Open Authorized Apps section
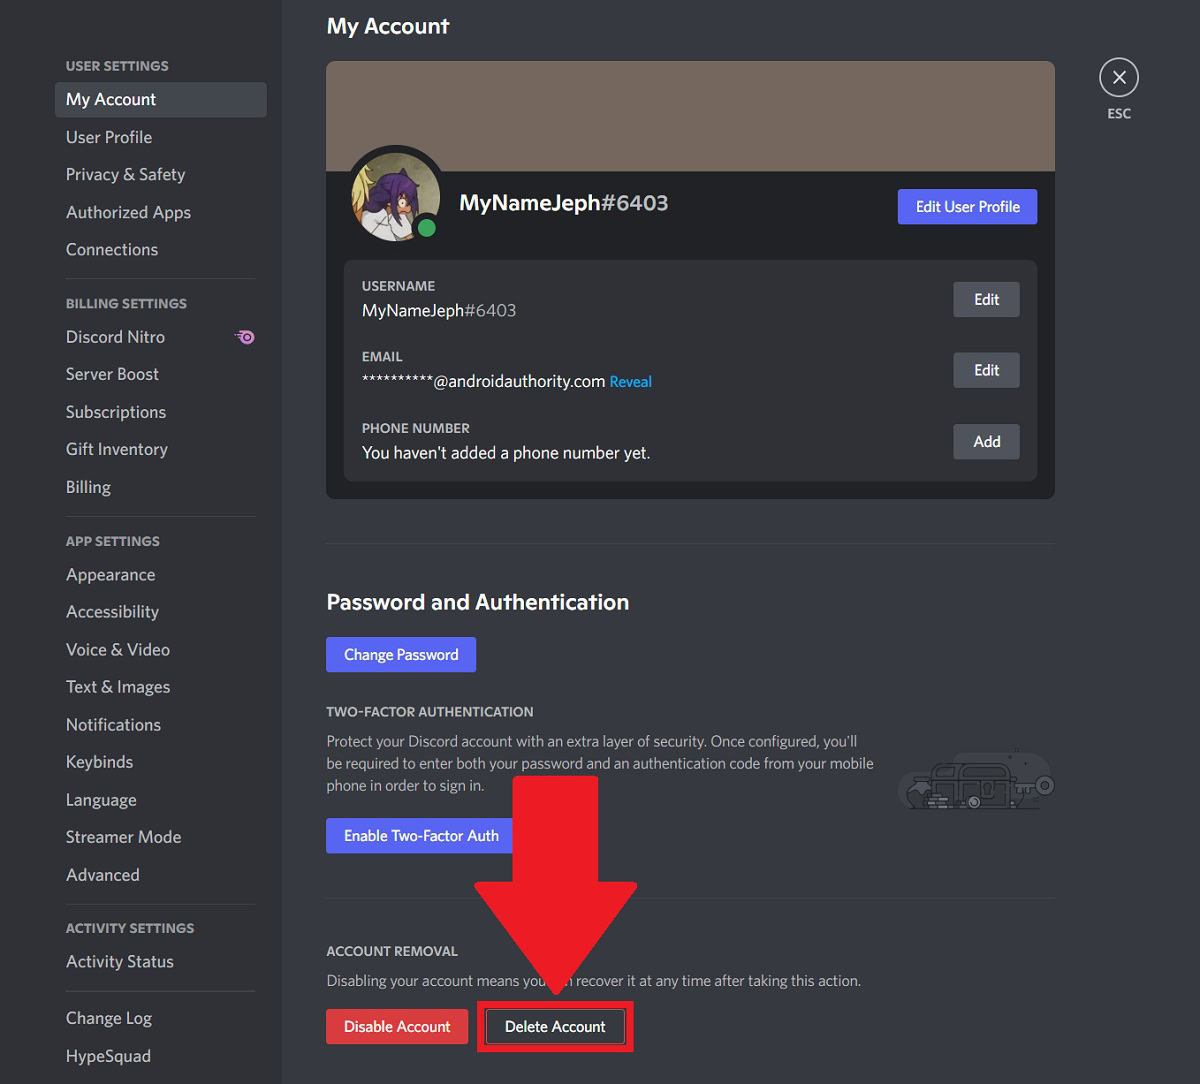 point(128,212)
